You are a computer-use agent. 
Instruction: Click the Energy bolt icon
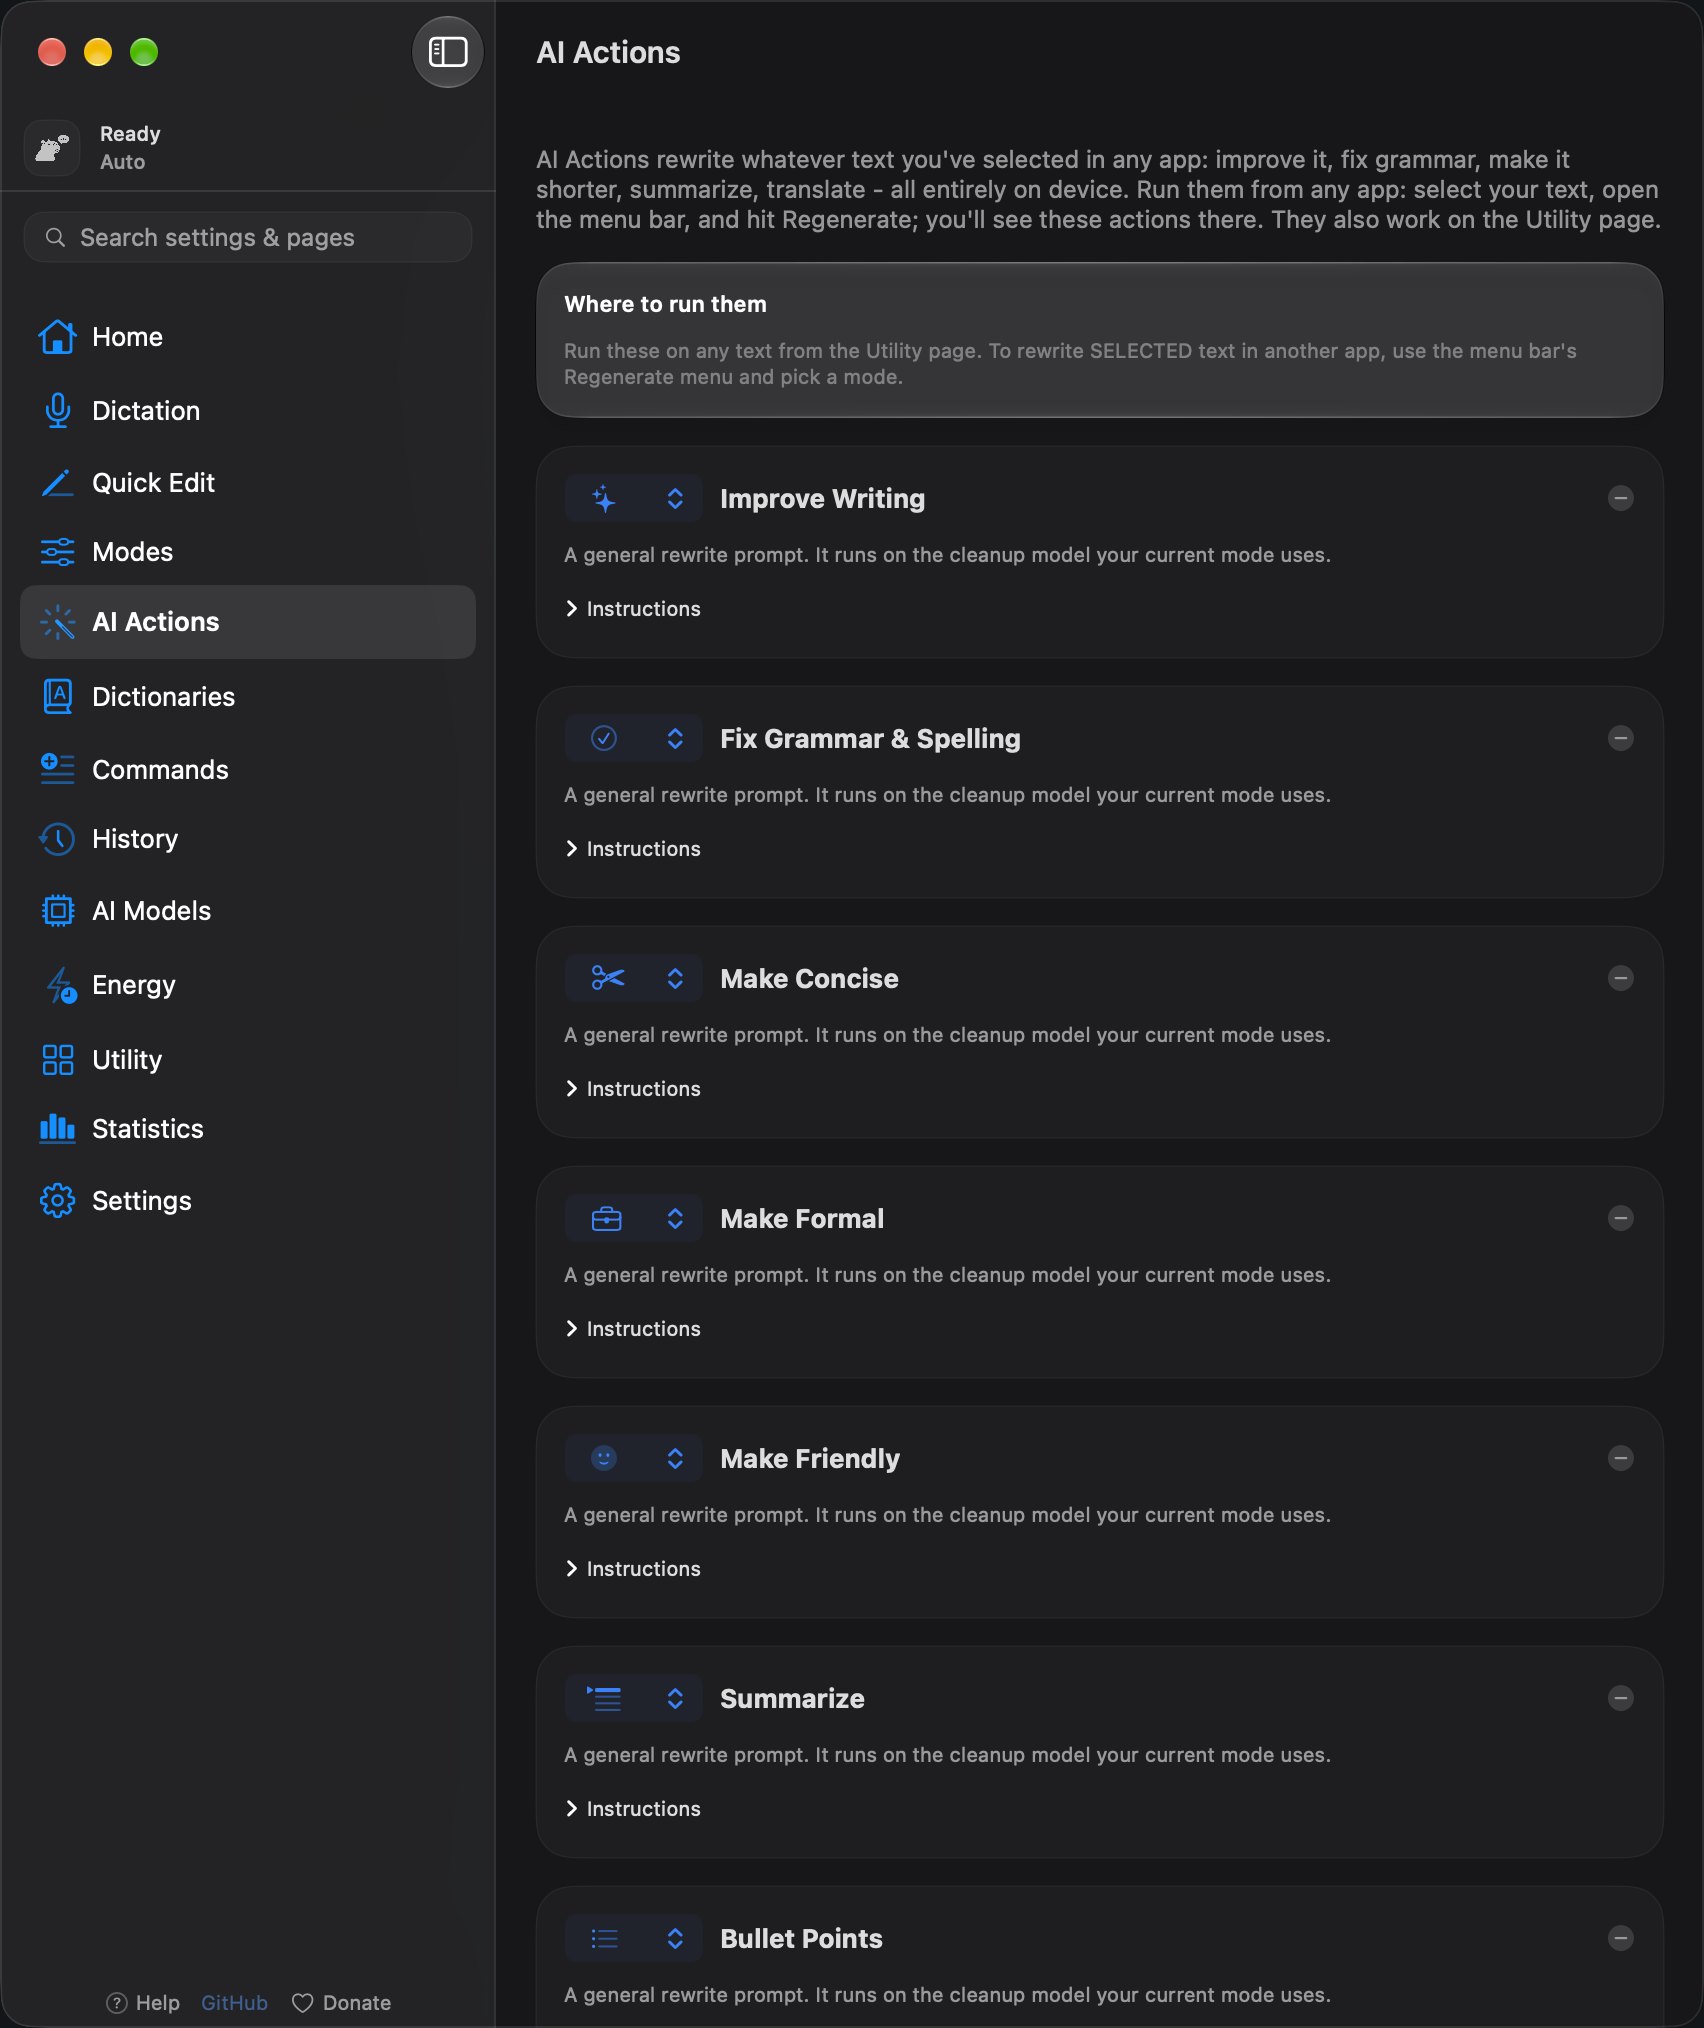(x=60, y=985)
